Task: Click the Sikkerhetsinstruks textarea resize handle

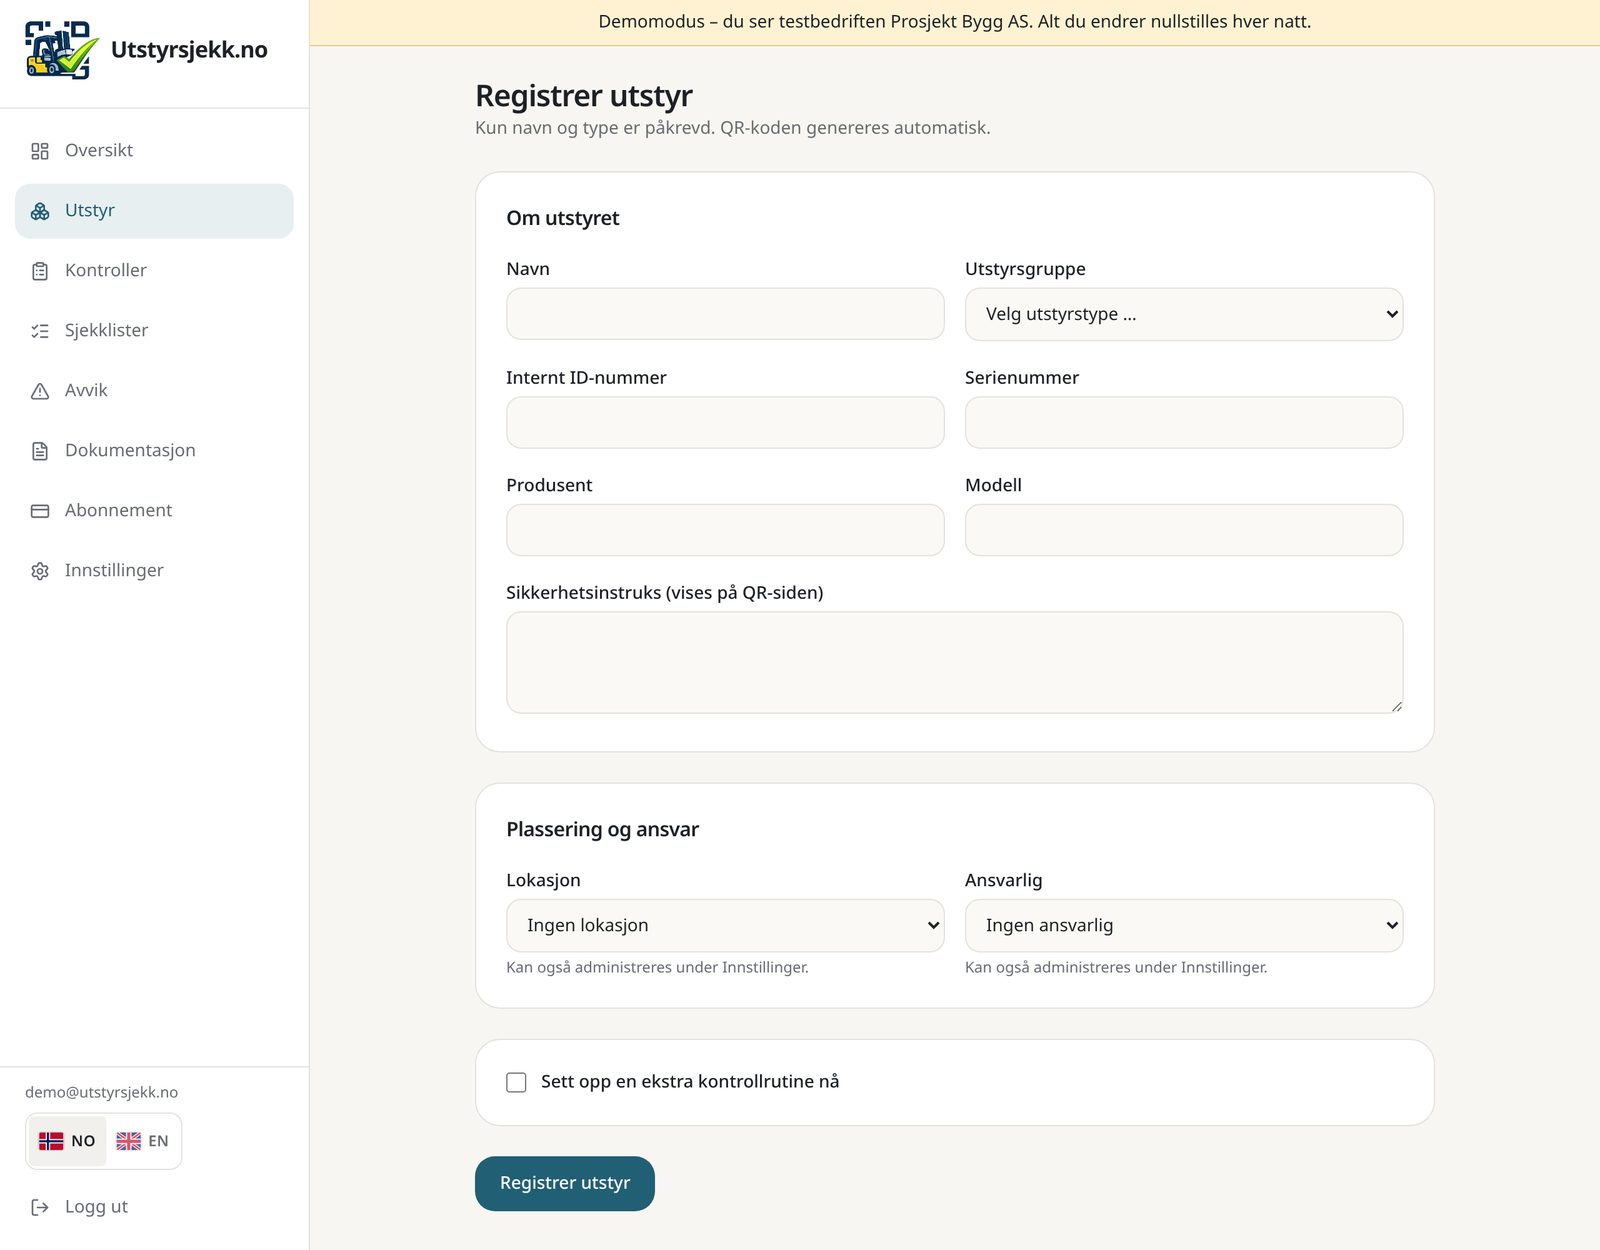Action: pyautogui.click(x=1396, y=706)
